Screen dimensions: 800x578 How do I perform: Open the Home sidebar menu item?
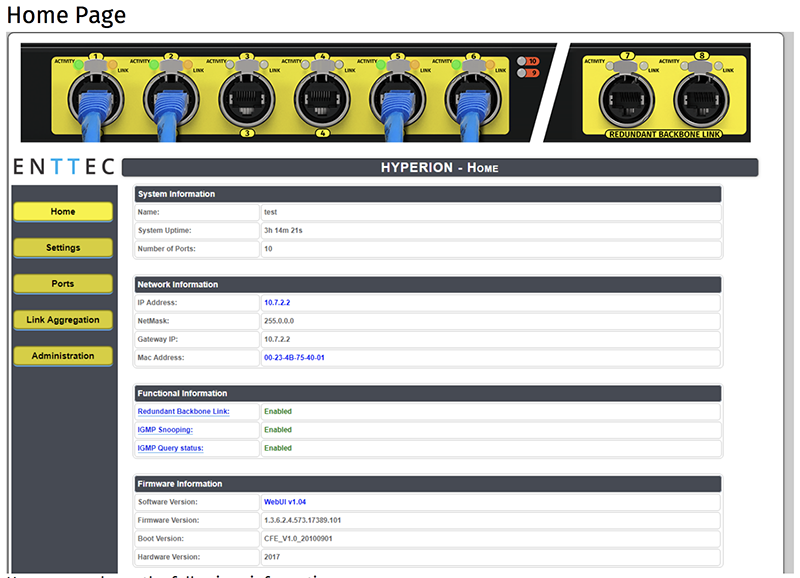point(63,212)
